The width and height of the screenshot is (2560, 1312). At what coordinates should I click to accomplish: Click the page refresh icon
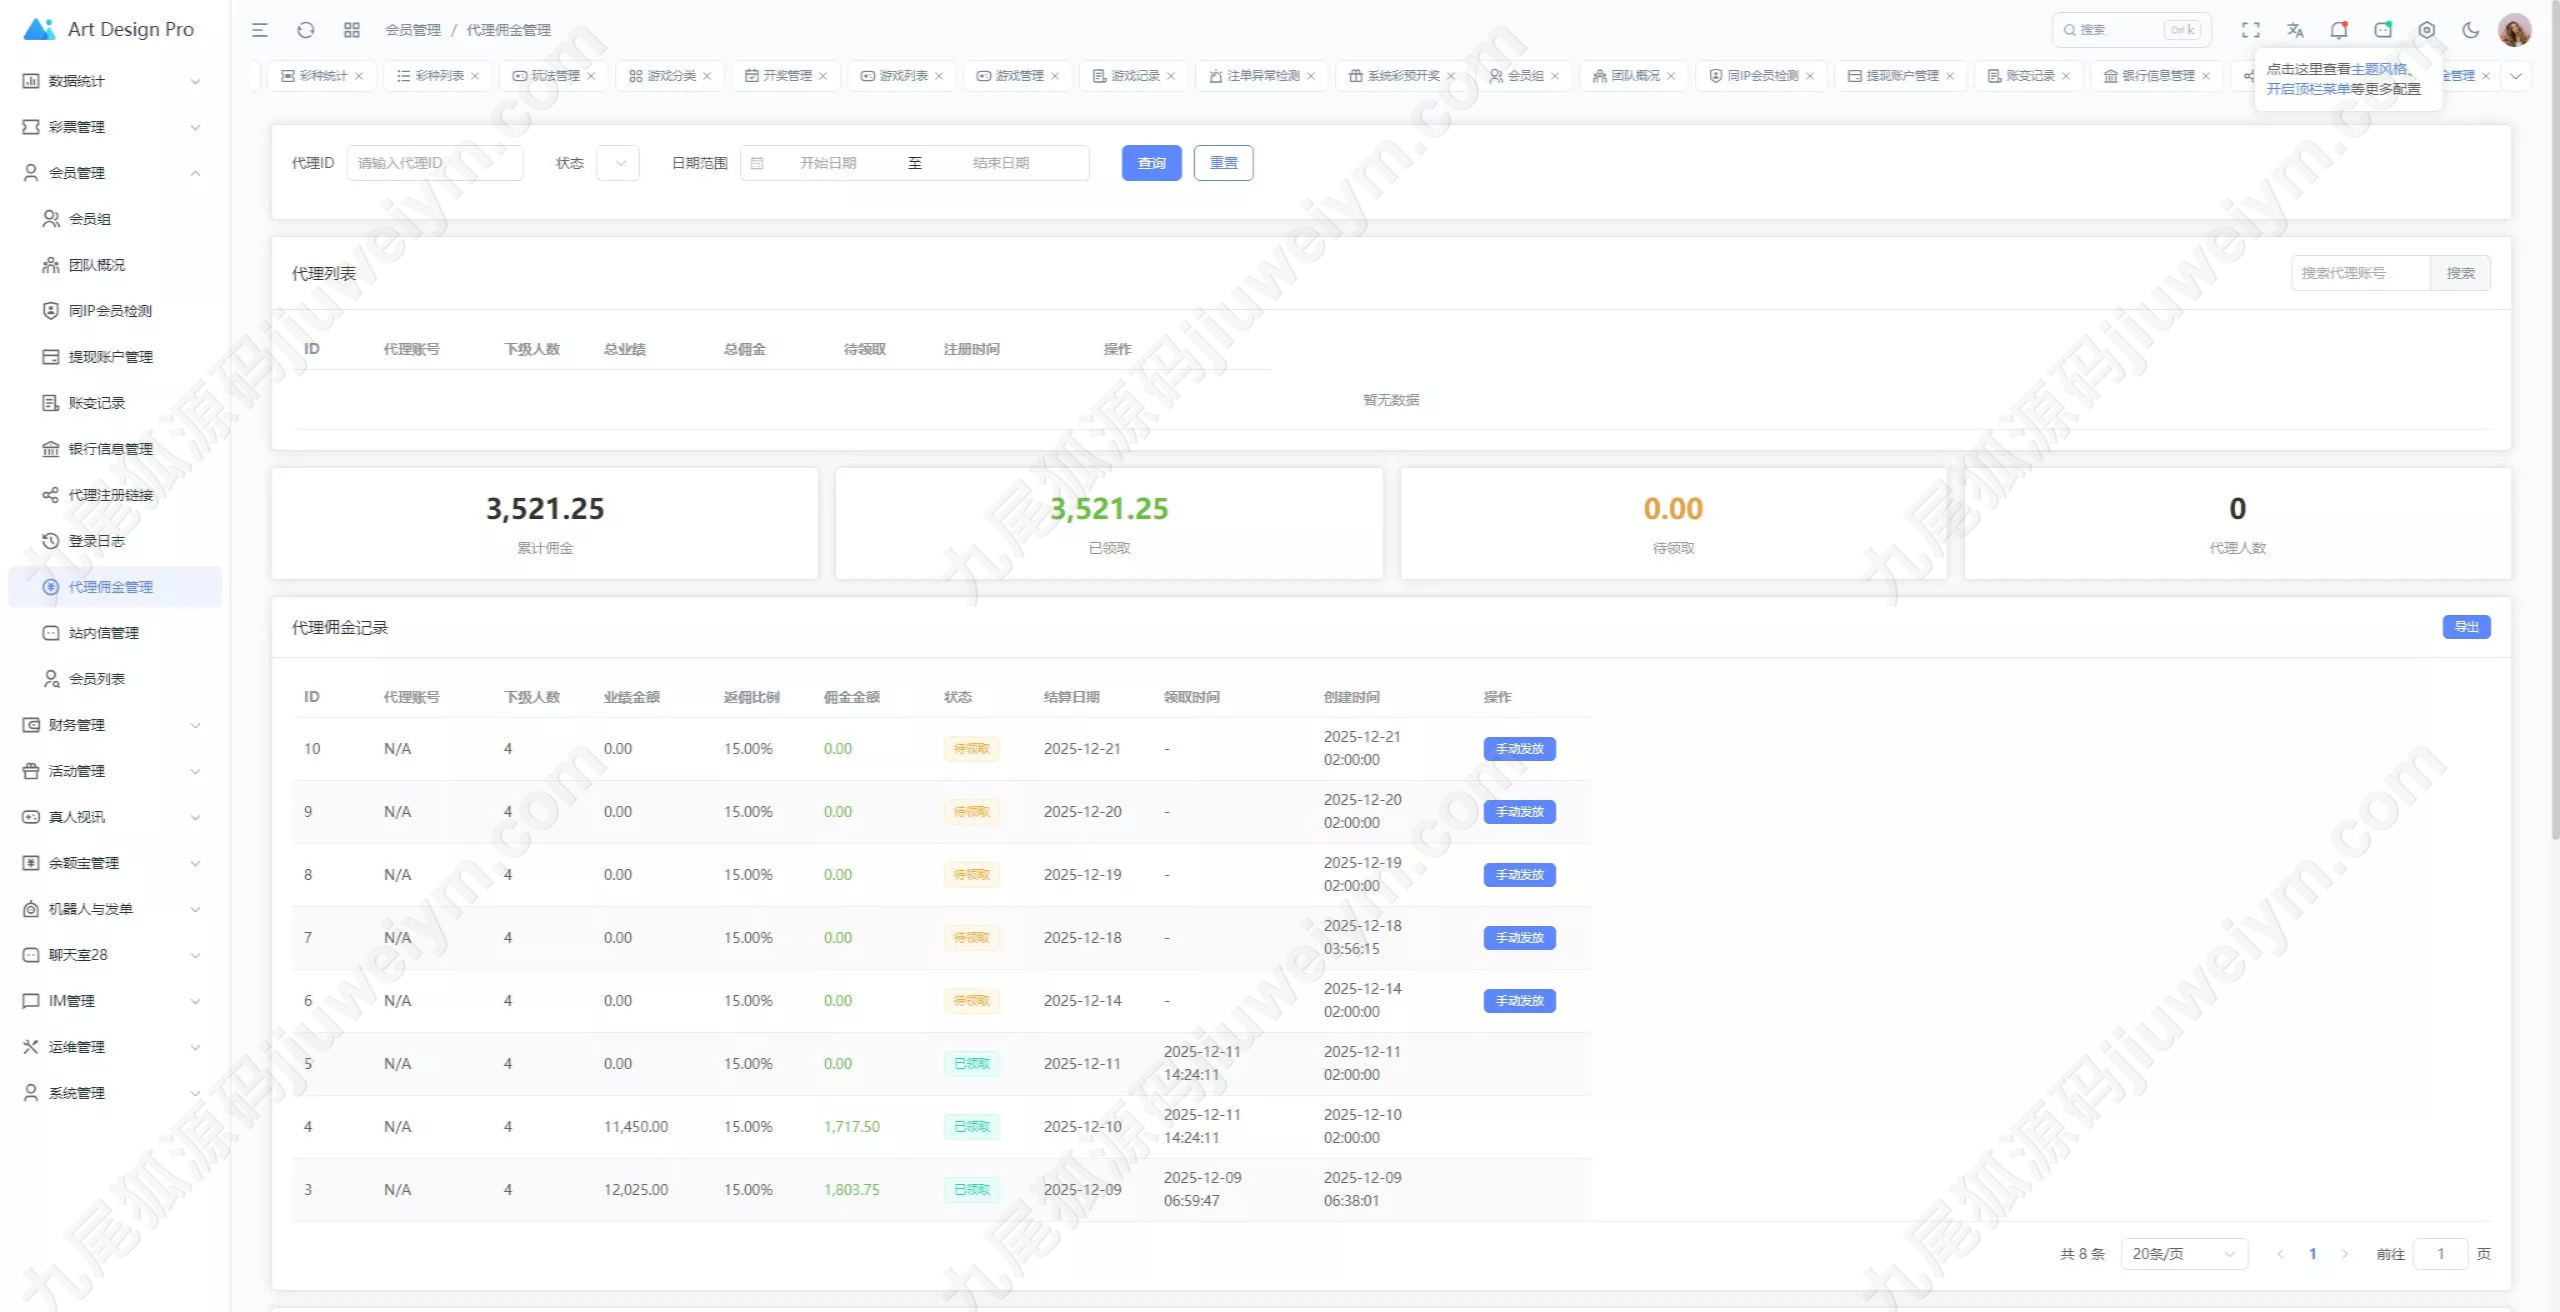306,30
